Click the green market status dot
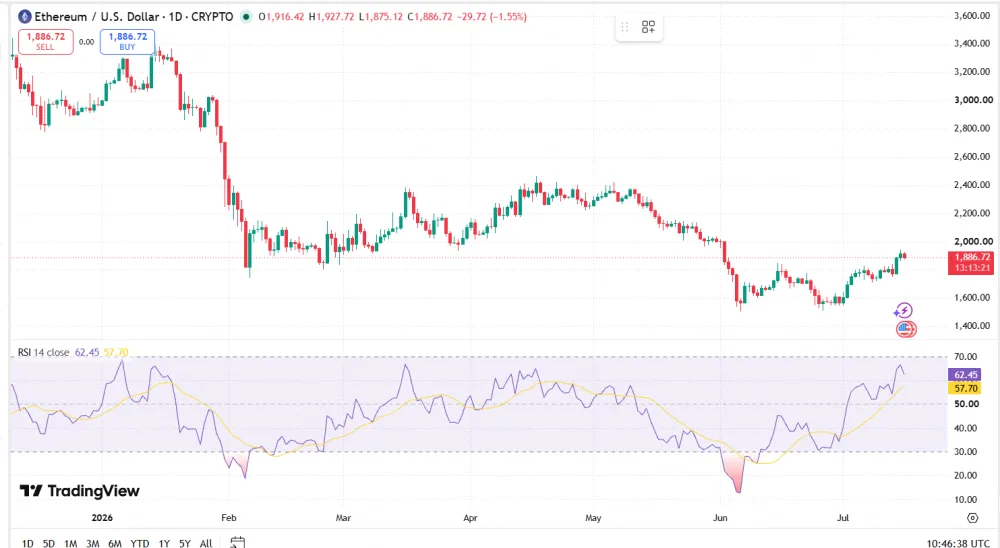The image size is (1000, 548). tap(246, 17)
